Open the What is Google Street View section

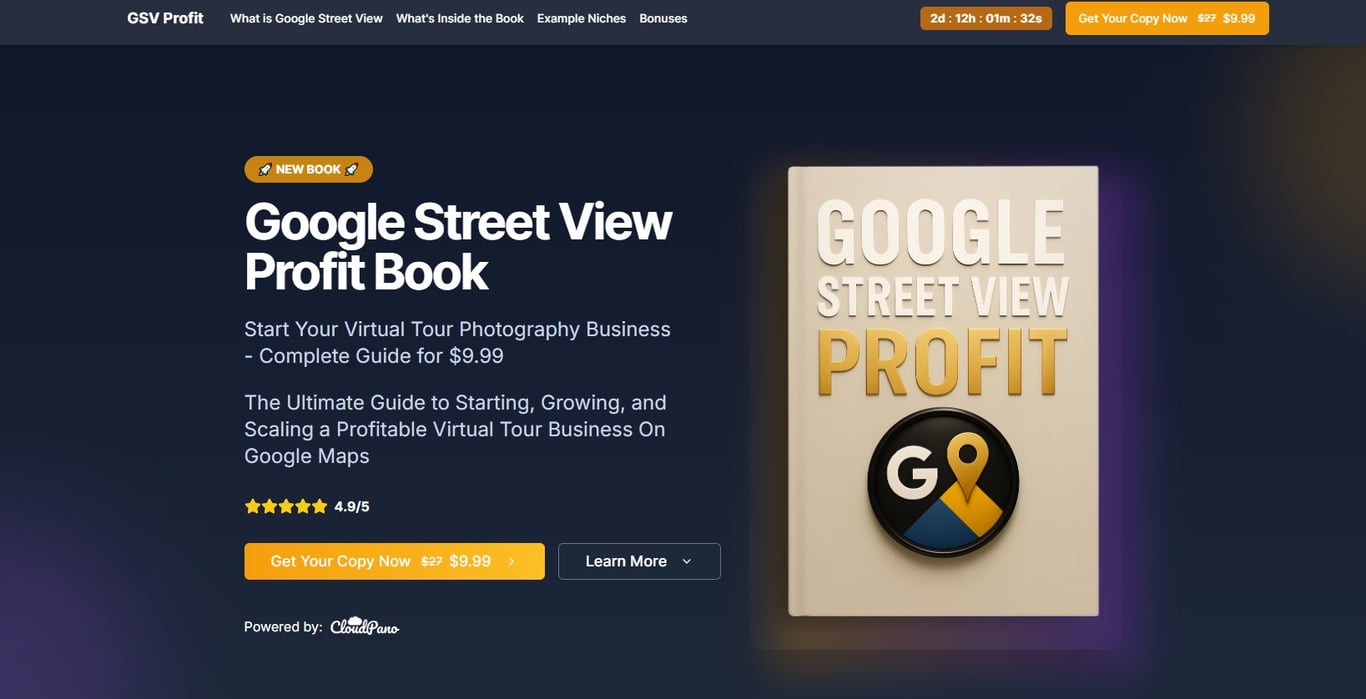(306, 18)
